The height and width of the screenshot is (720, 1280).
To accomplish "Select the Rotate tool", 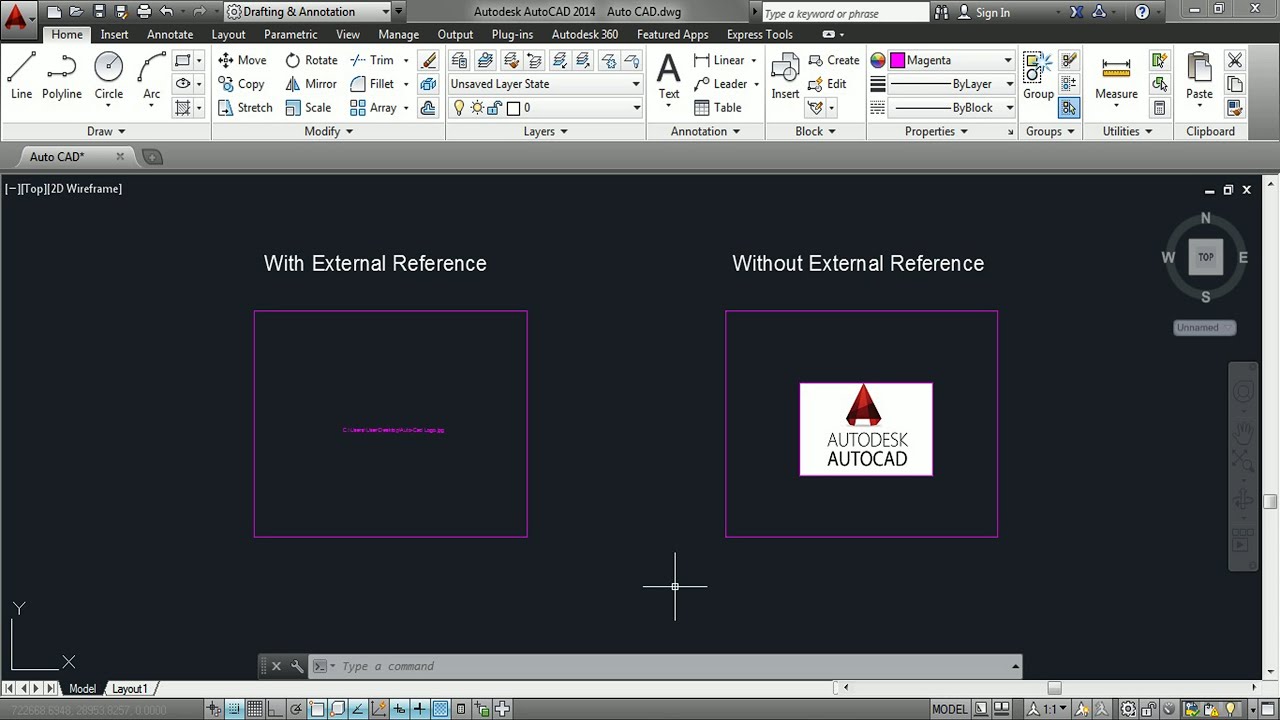I will 311,60.
